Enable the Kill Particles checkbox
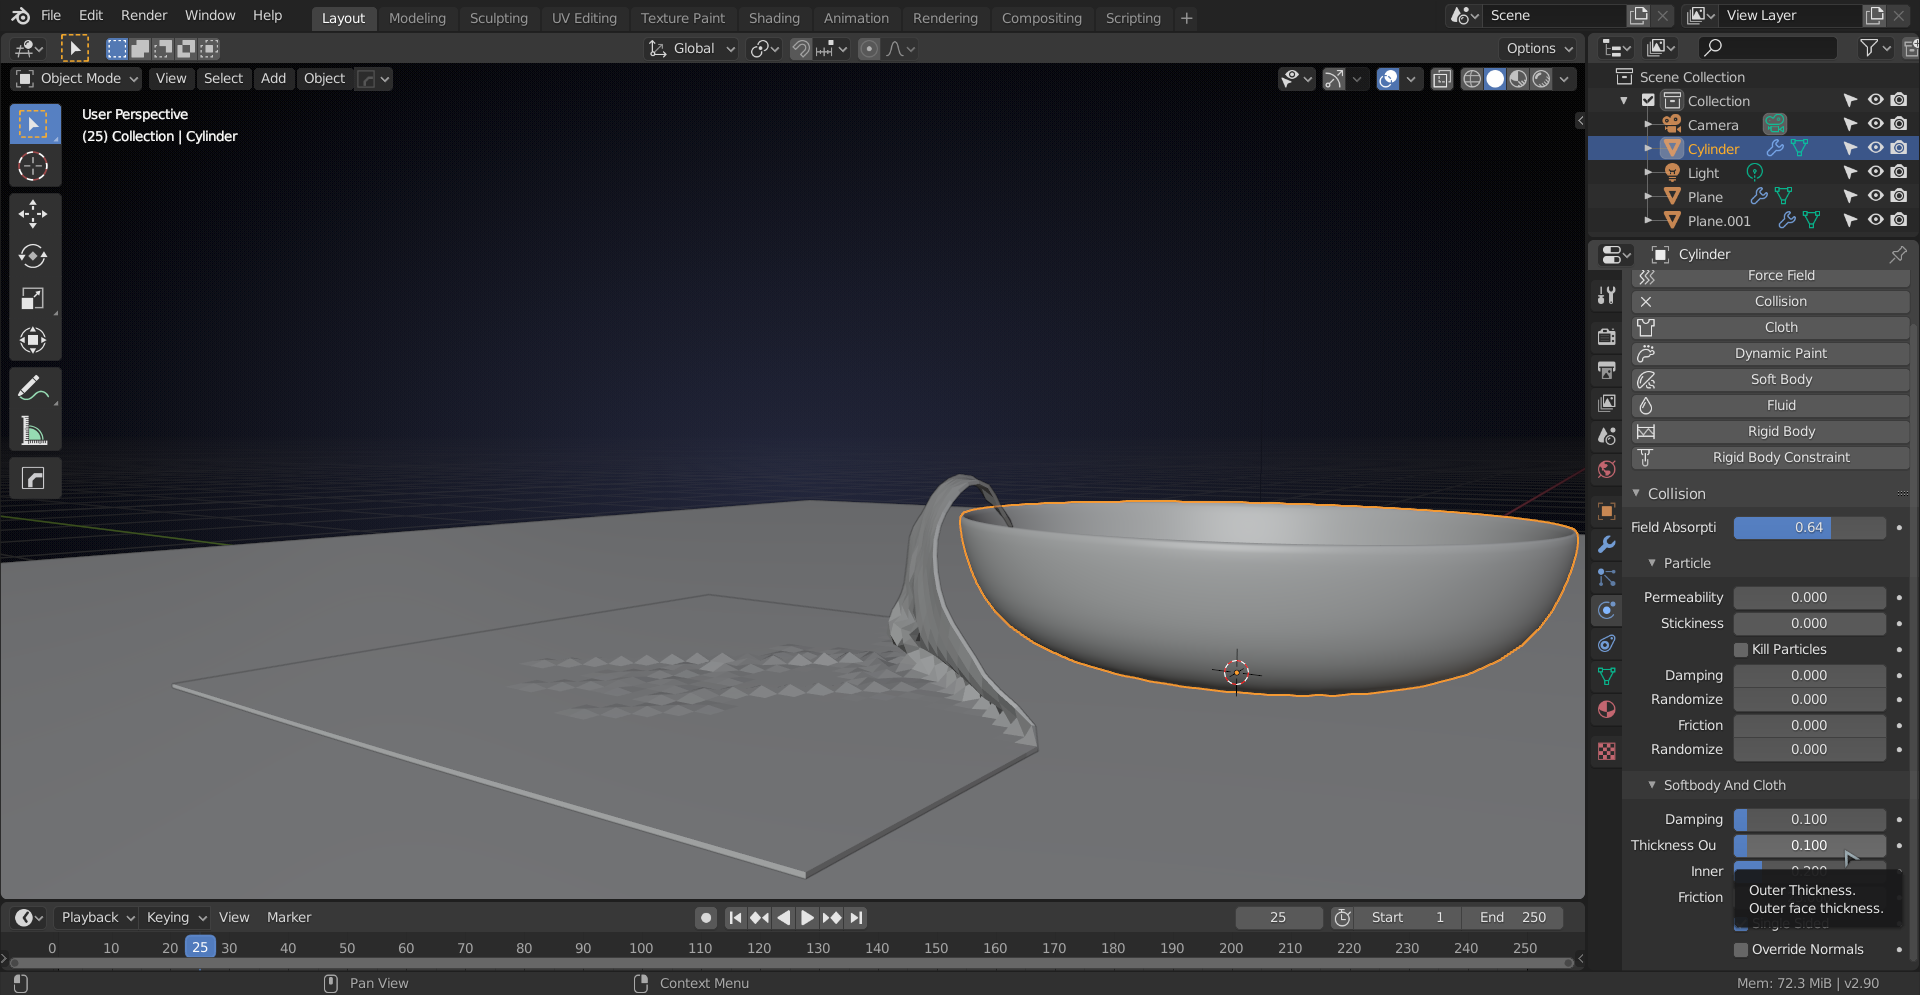 point(1741,650)
